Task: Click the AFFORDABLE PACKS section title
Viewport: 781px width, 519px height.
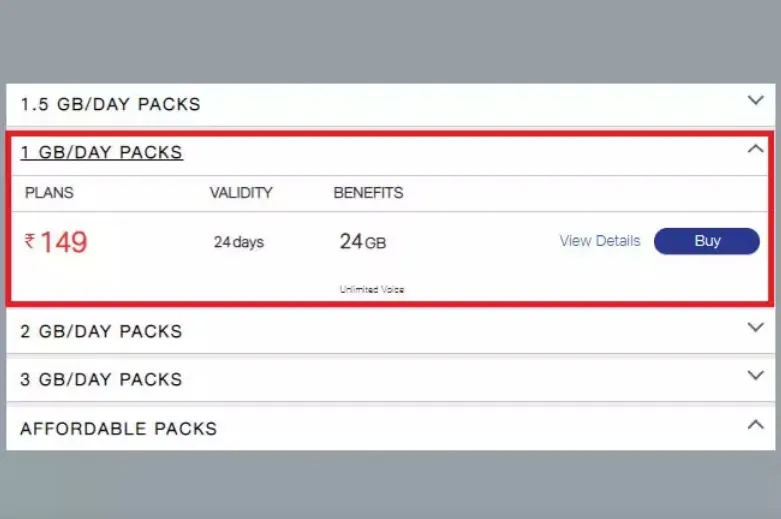Action: (x=119, y=428)
